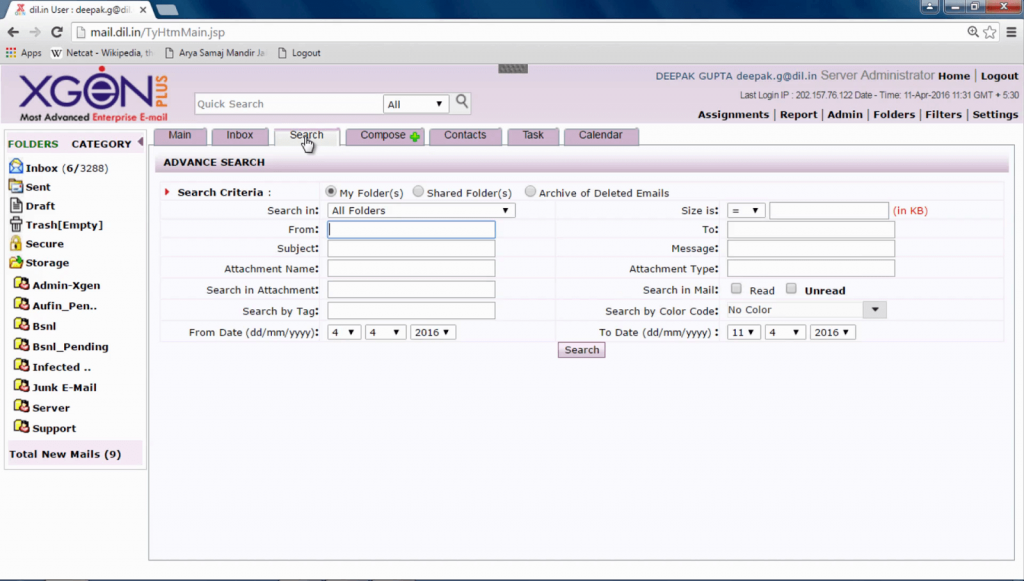This screenshot has width=1024, height=581.
Task: Open the Calendar tab
Action: click(x=601, y=135)
